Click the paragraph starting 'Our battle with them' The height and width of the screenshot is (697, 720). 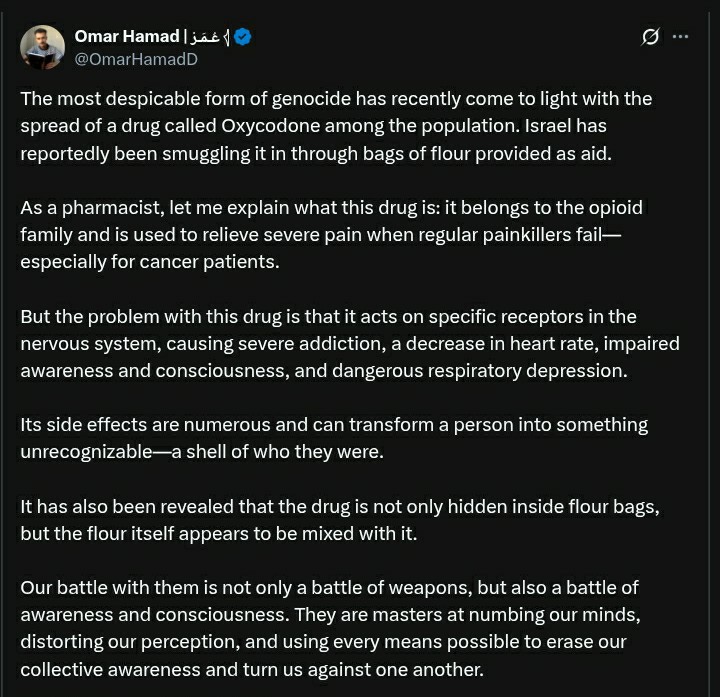pos(331,629)
